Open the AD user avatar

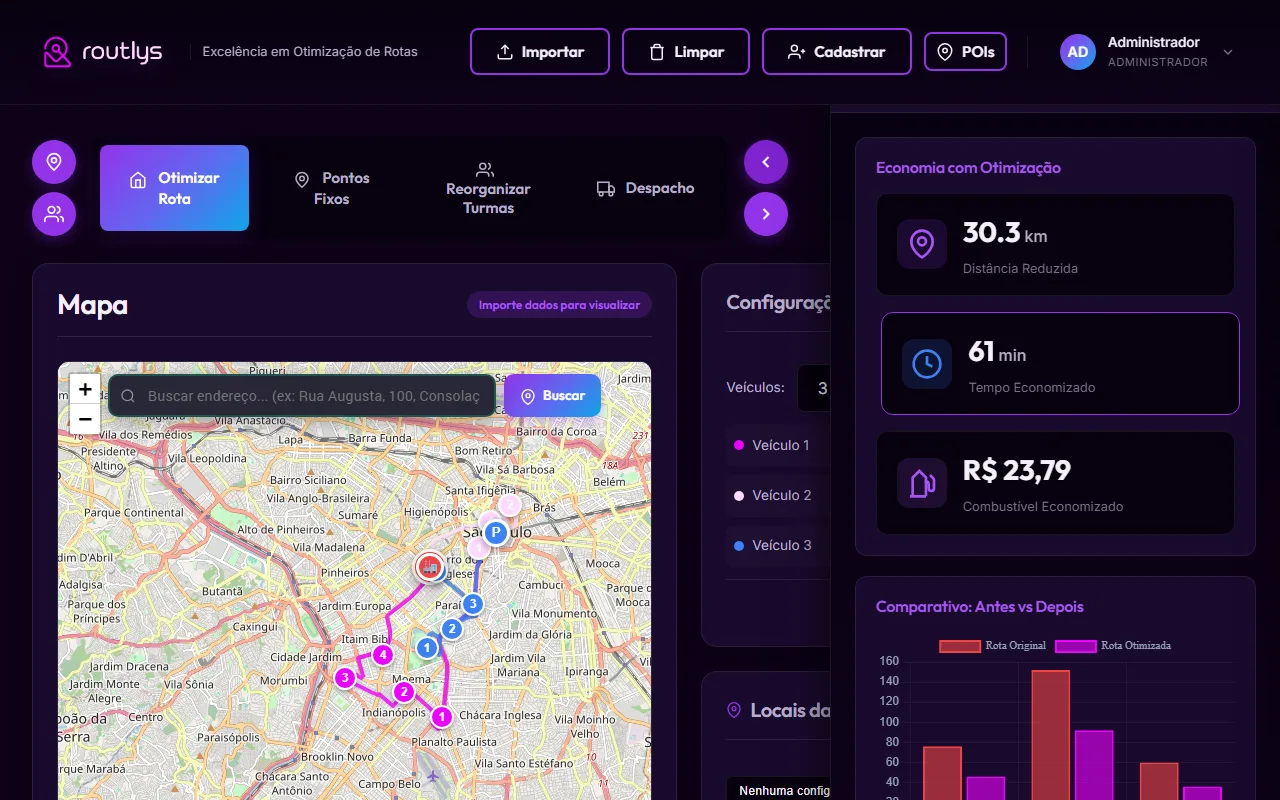(x=1078, y=52)
